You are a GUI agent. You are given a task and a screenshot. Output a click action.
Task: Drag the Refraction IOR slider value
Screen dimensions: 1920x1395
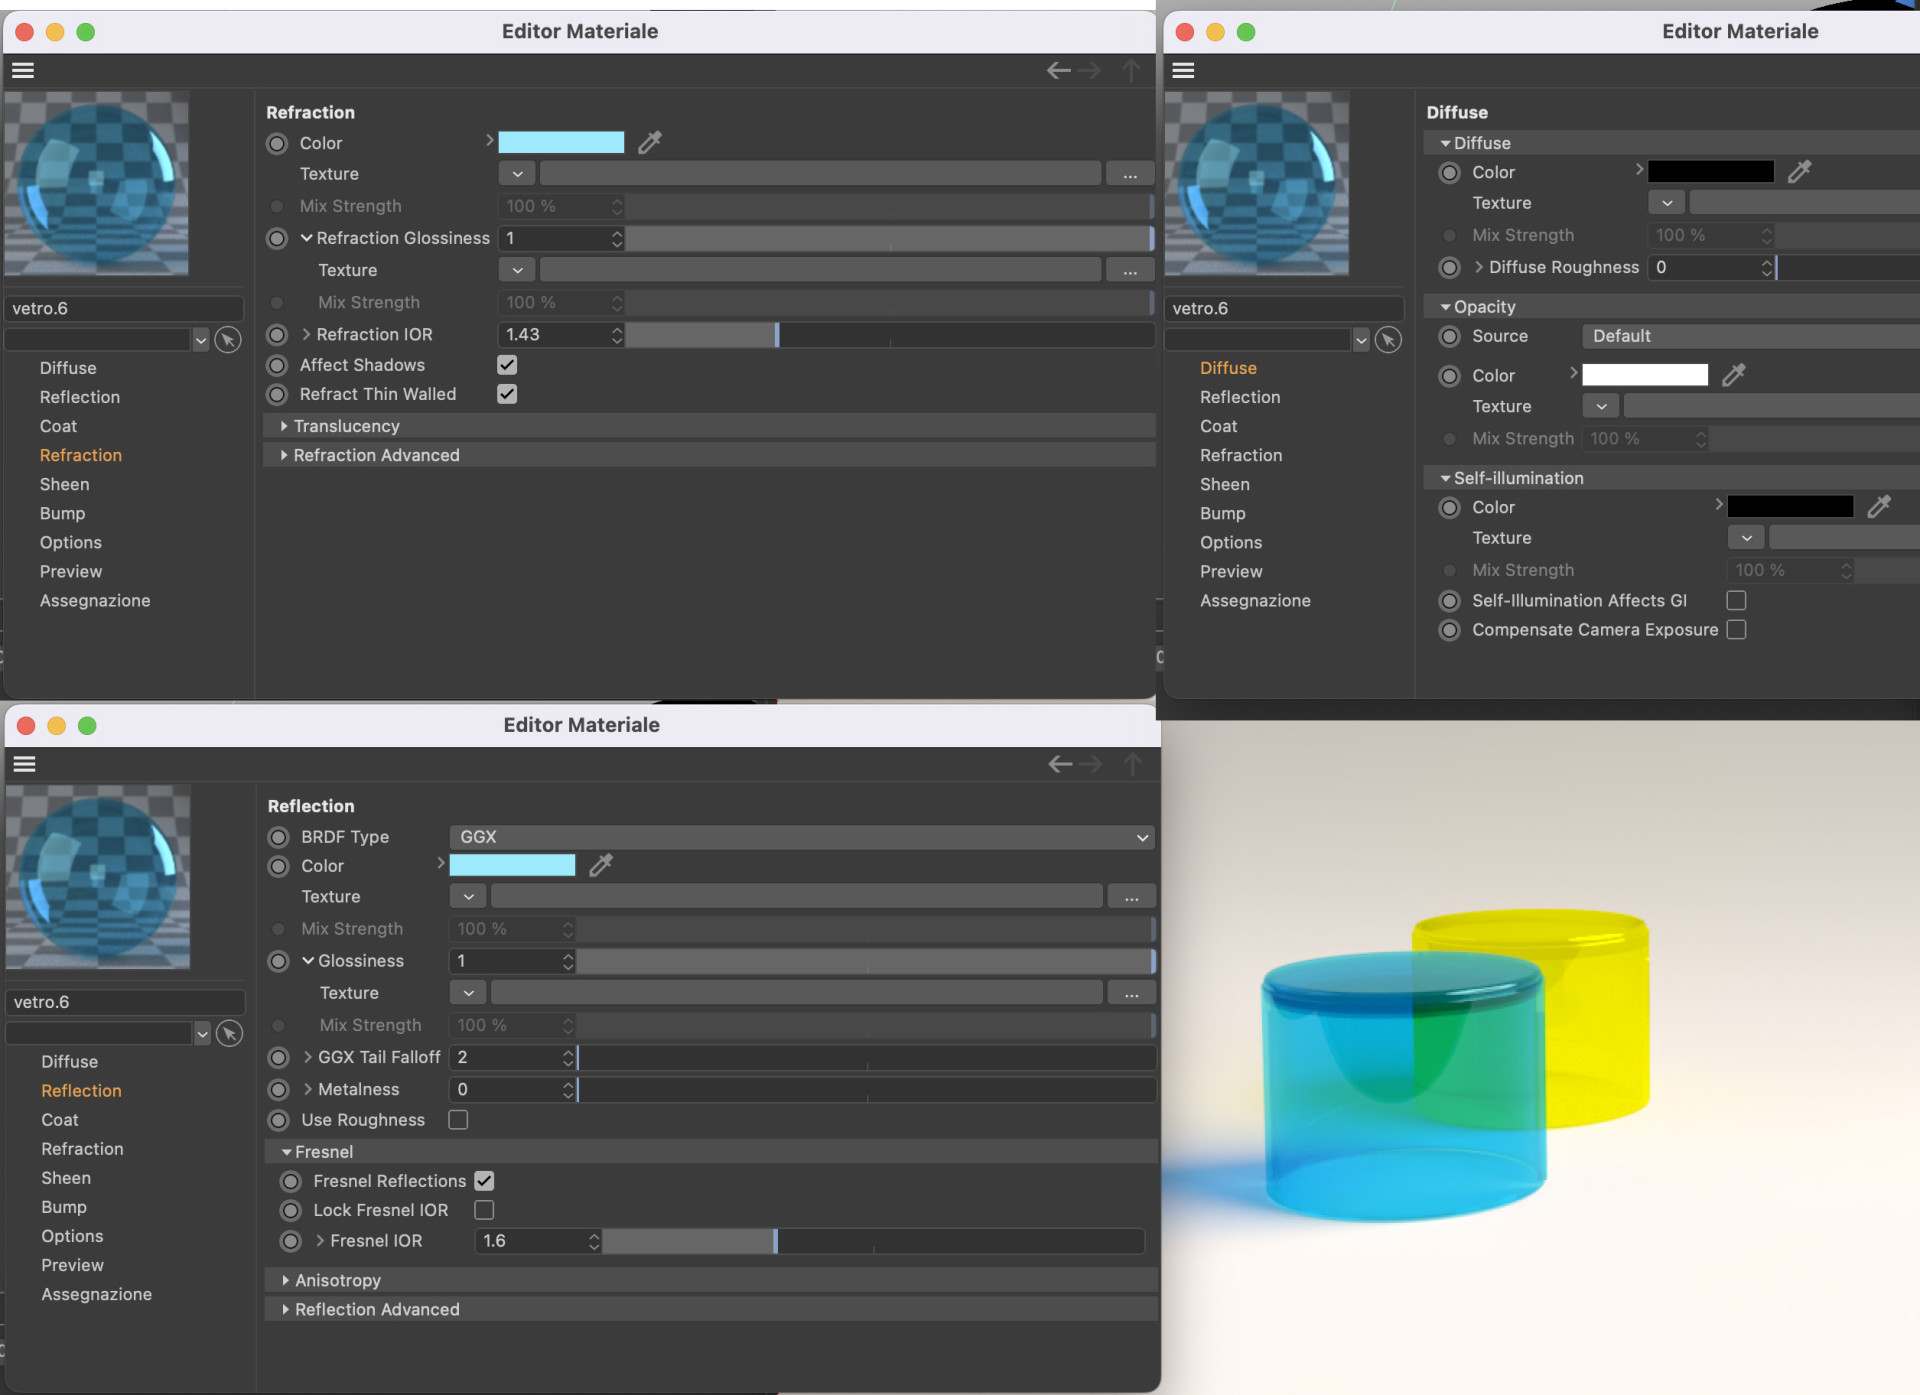(781, 334)
